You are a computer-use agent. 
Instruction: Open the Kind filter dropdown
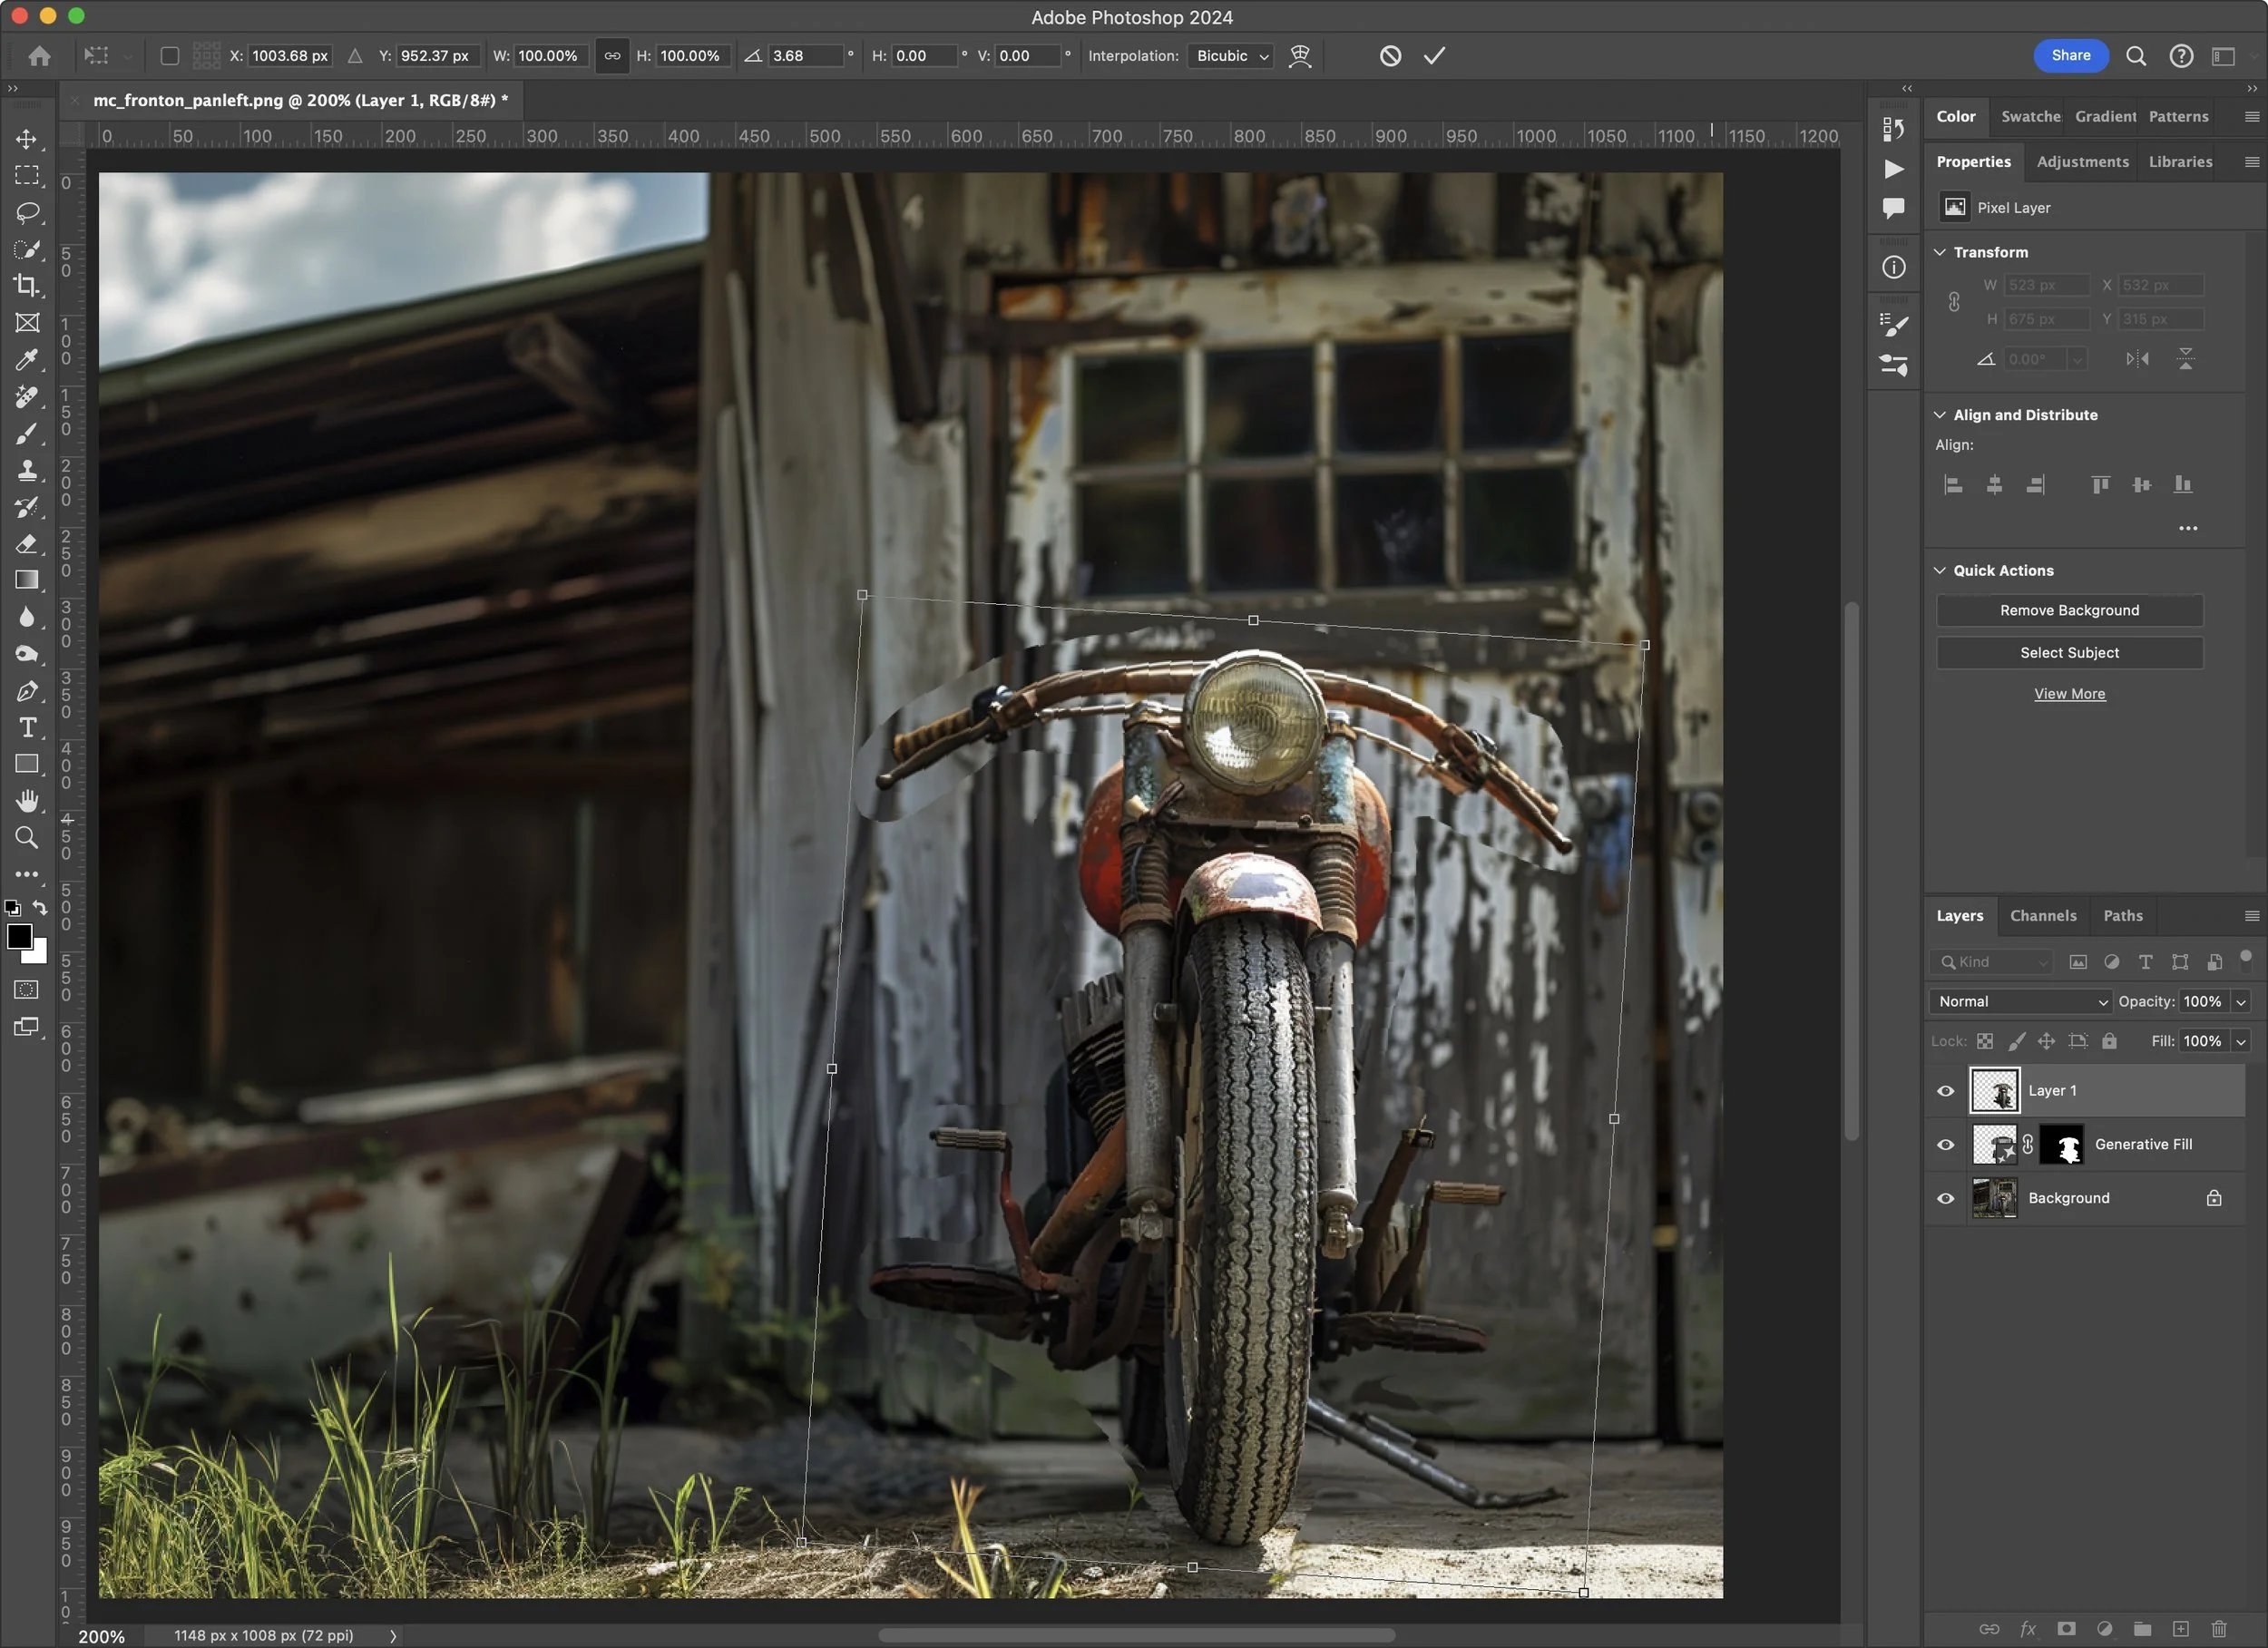coord(1990,962)
